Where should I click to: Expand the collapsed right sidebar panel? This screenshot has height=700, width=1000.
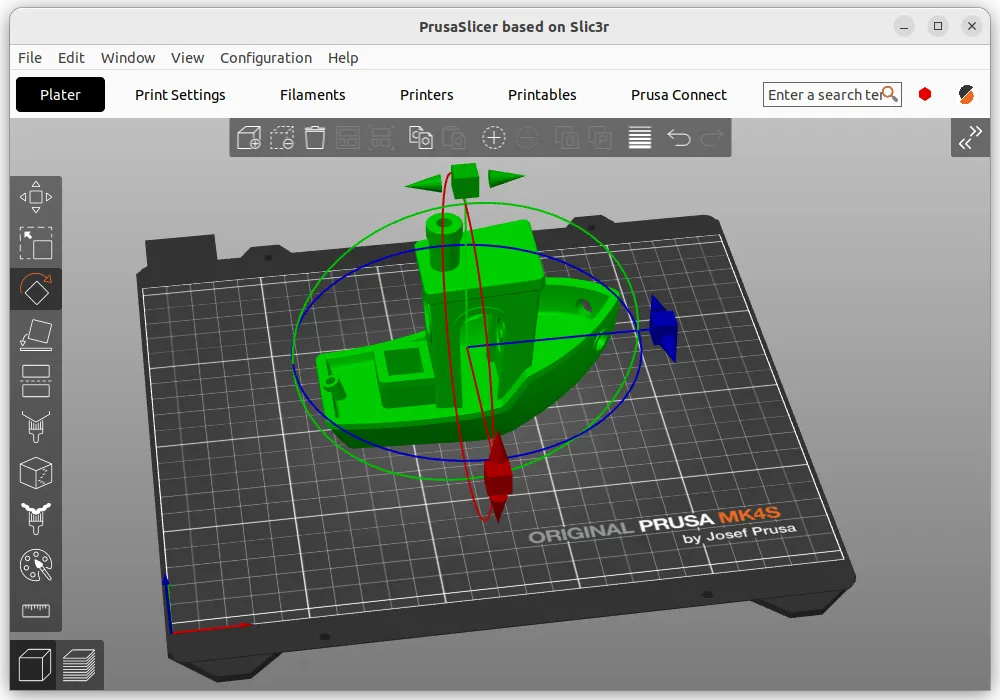[970, 138]
